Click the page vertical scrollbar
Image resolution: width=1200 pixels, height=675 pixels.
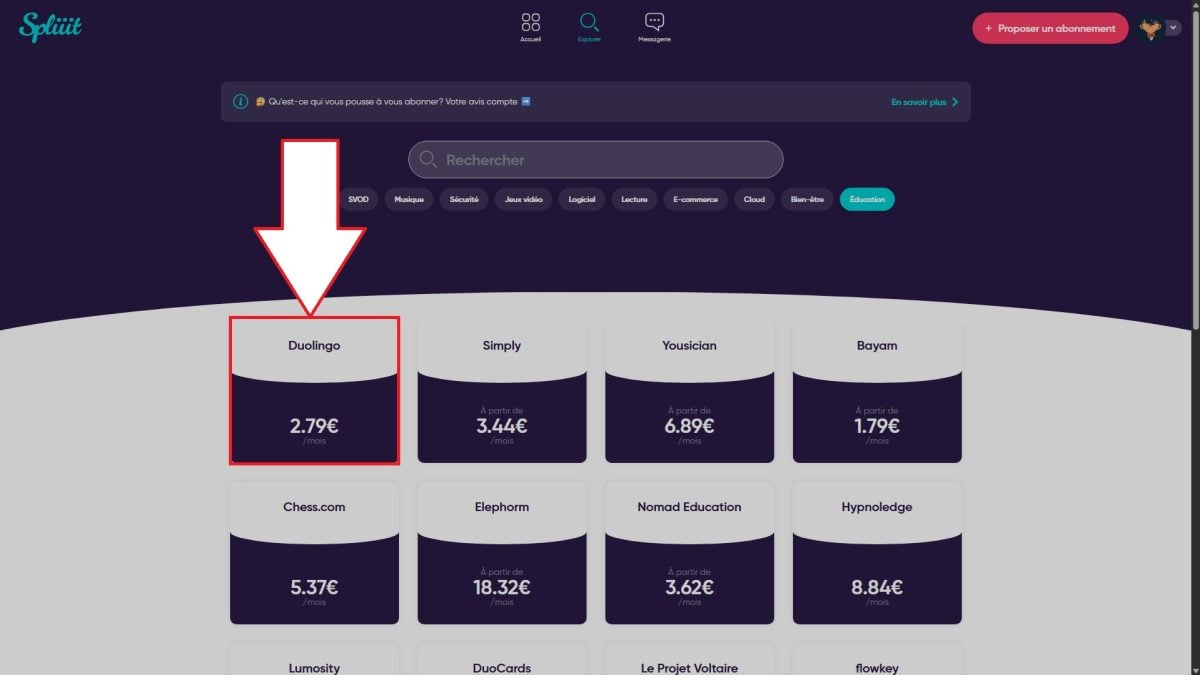coord(1194,170)
